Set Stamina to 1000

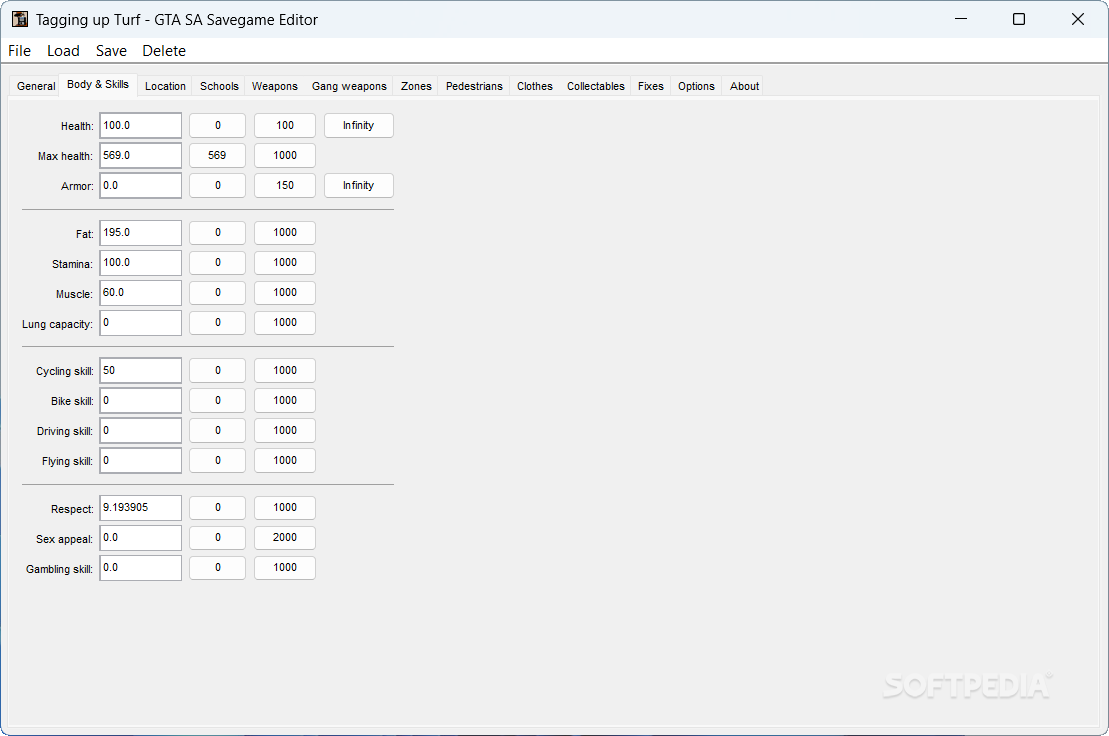point(285,263)
